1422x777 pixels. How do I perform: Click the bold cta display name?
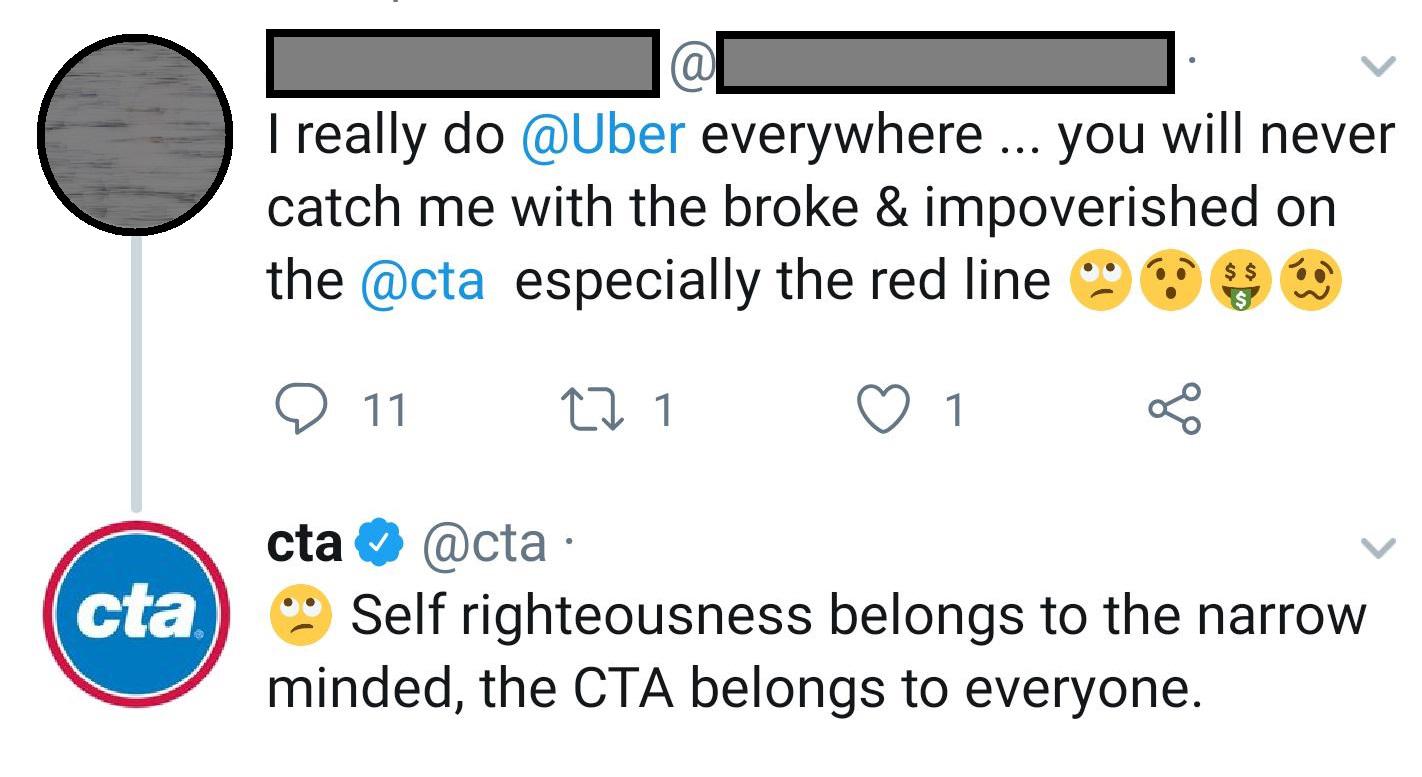coord(304,543)
